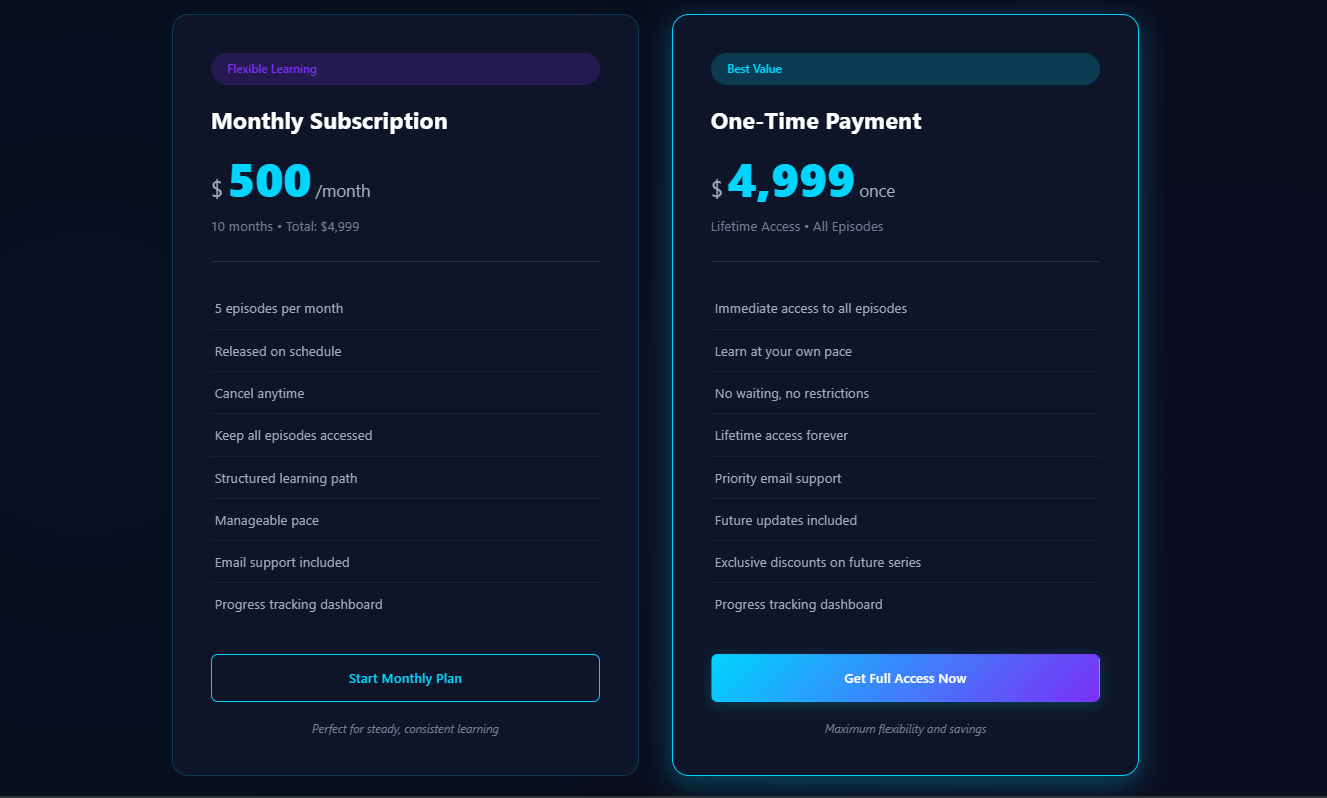Click the Get Full Access Now button

905,677
